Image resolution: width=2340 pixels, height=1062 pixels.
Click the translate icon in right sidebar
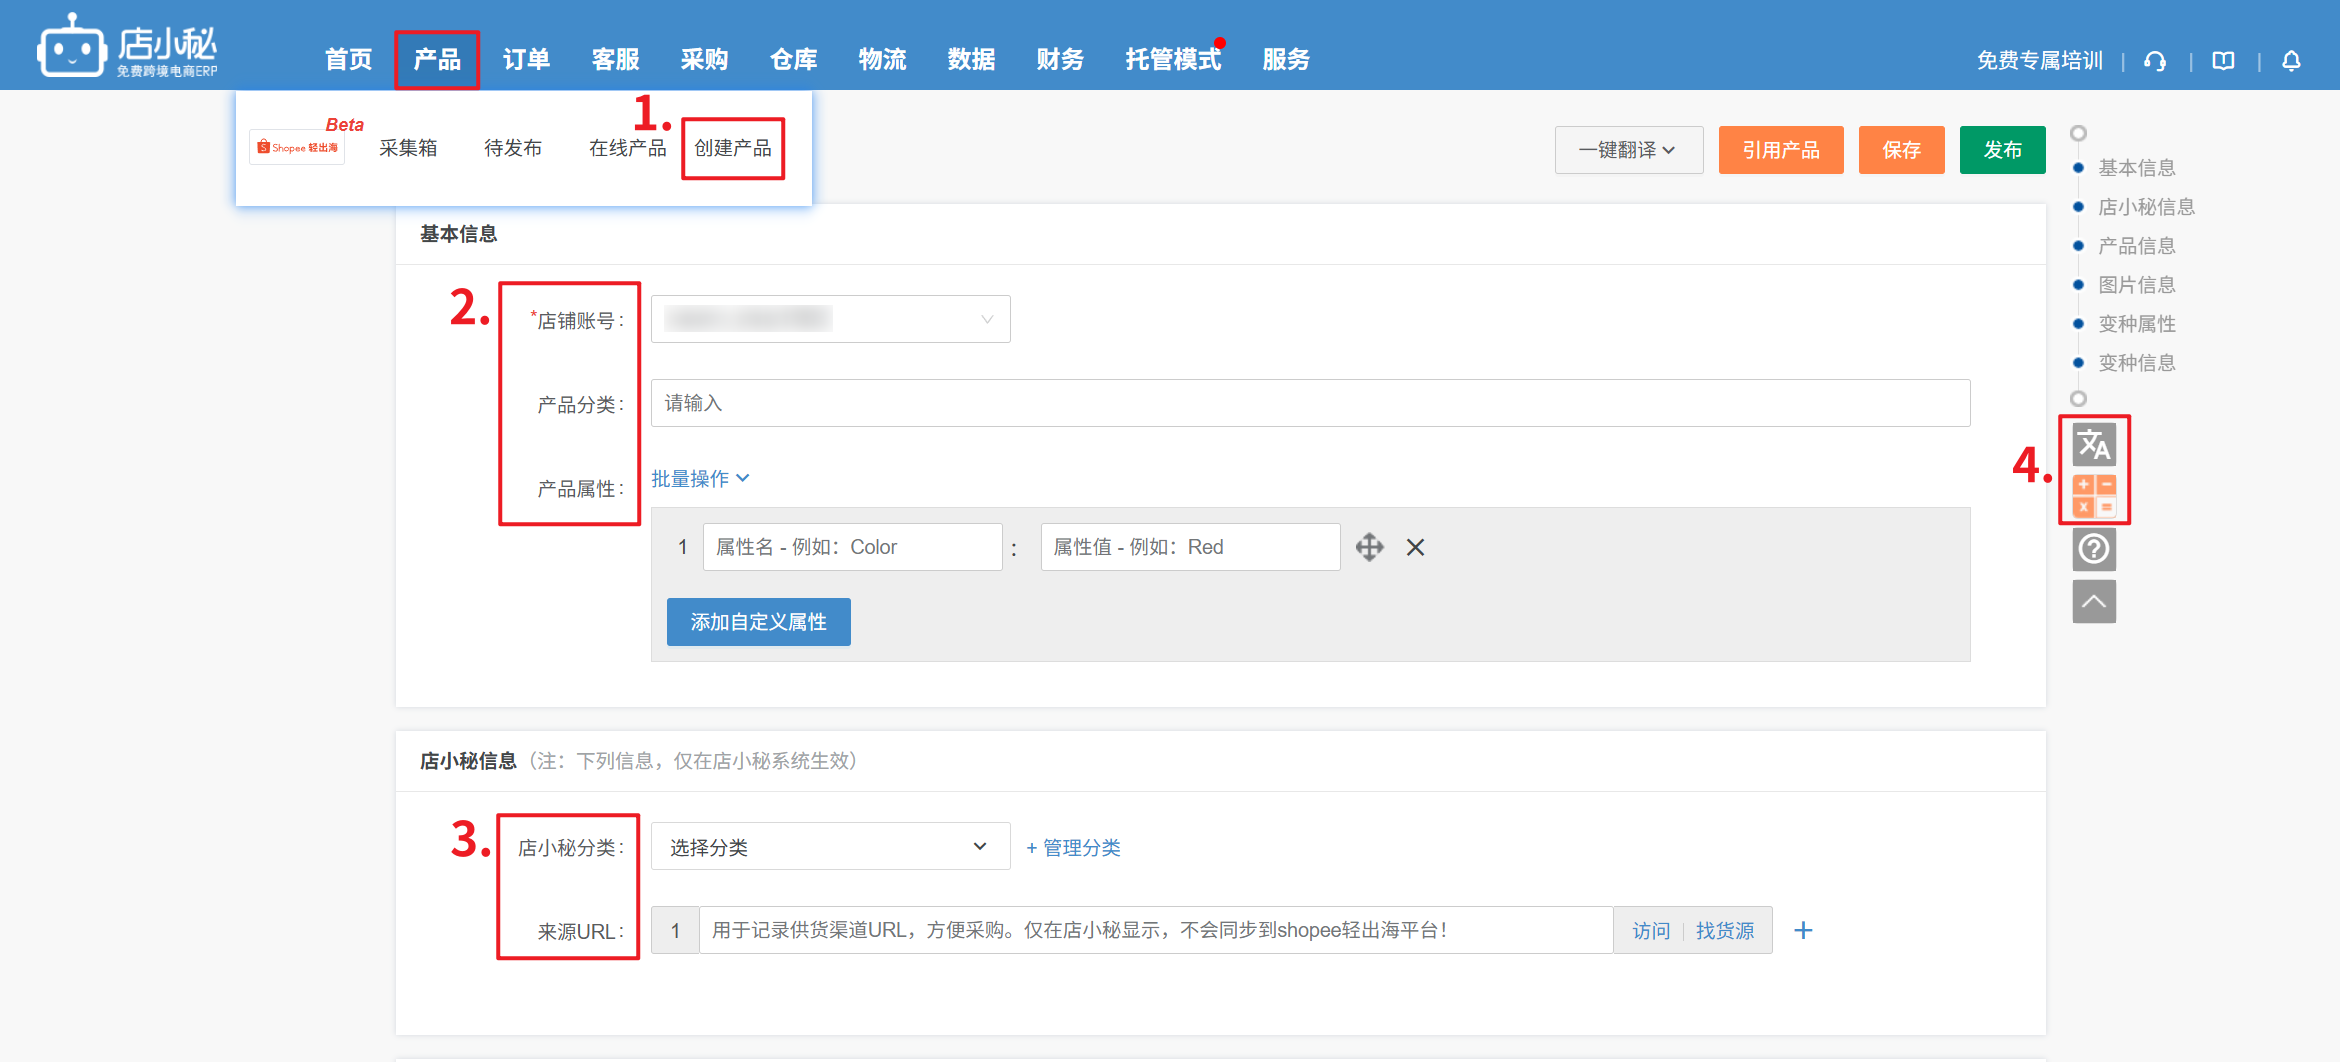(2093, 445)
